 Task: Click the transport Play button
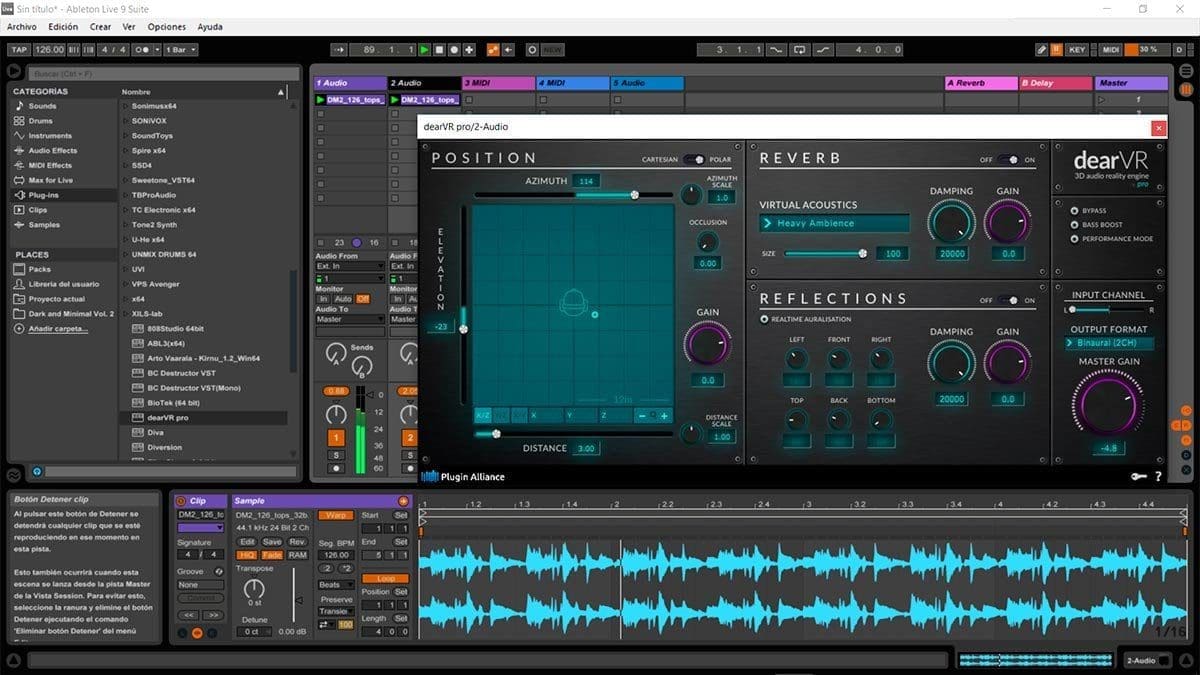point(424,49)
